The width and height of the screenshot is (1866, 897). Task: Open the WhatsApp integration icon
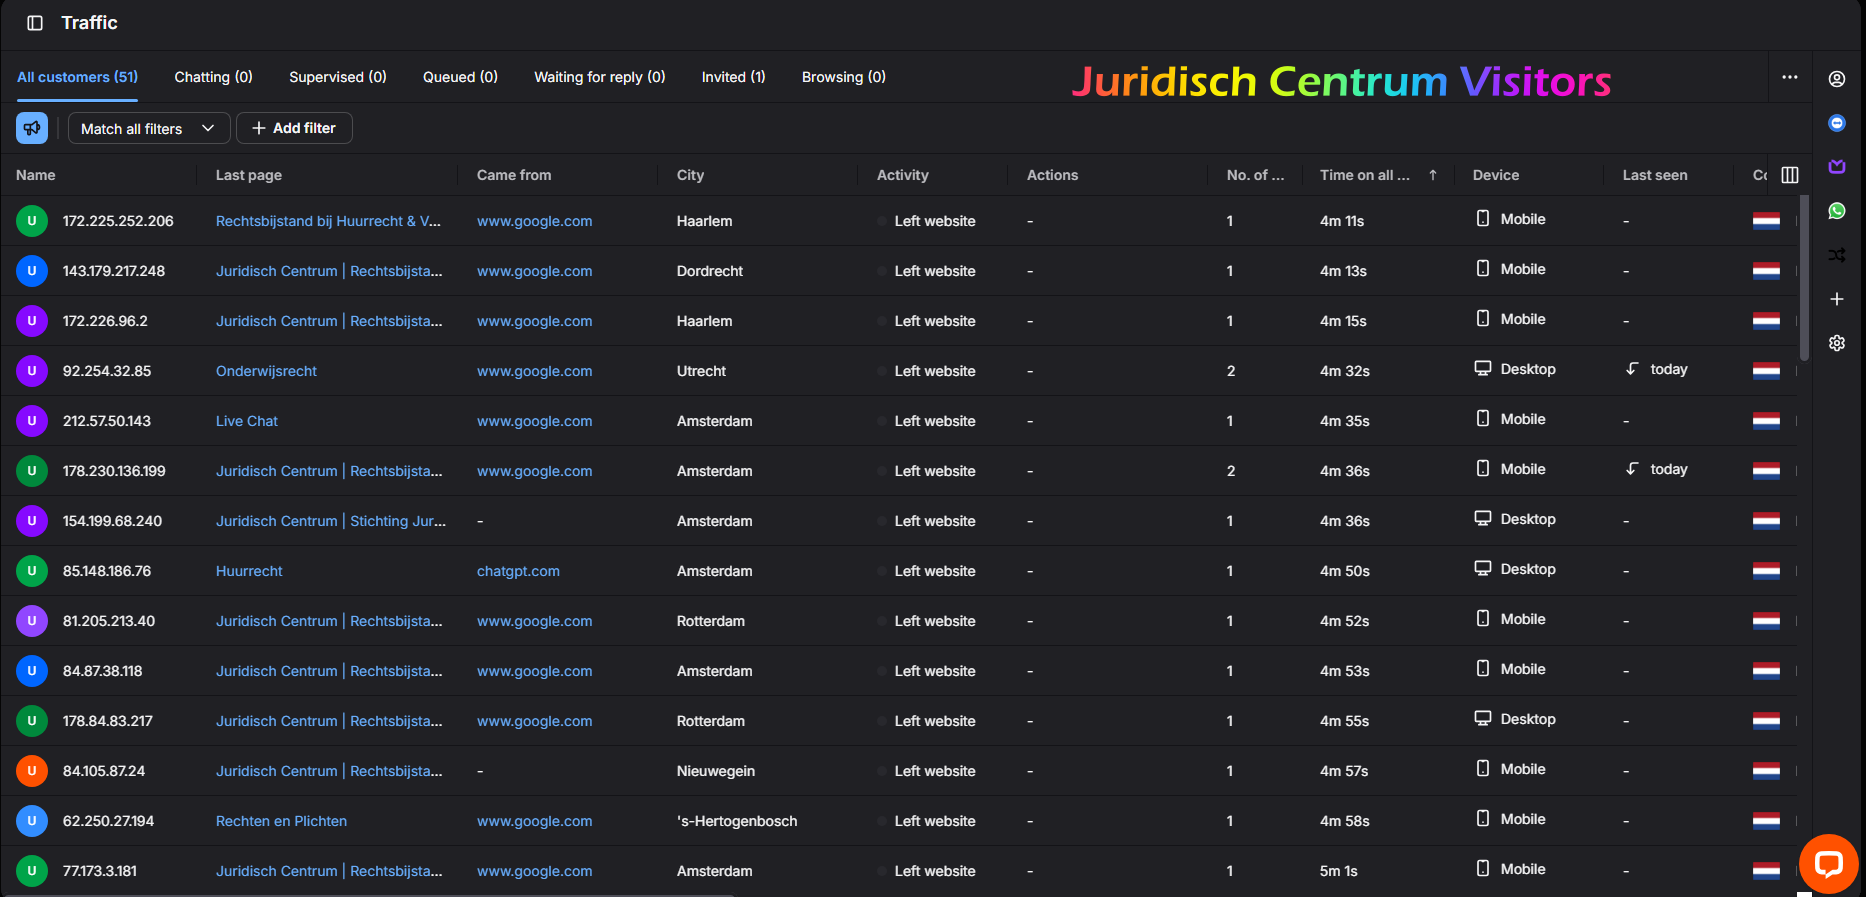coord(1837,211)
